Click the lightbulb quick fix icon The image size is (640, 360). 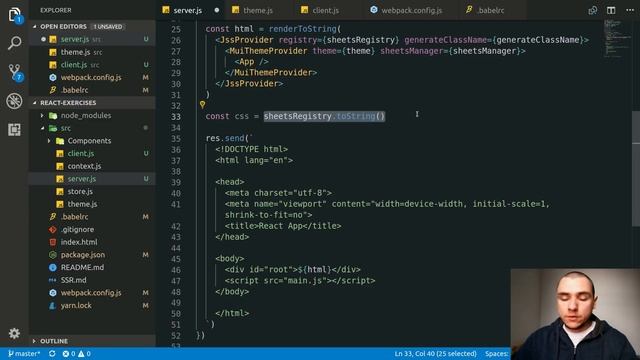point(202,105)
